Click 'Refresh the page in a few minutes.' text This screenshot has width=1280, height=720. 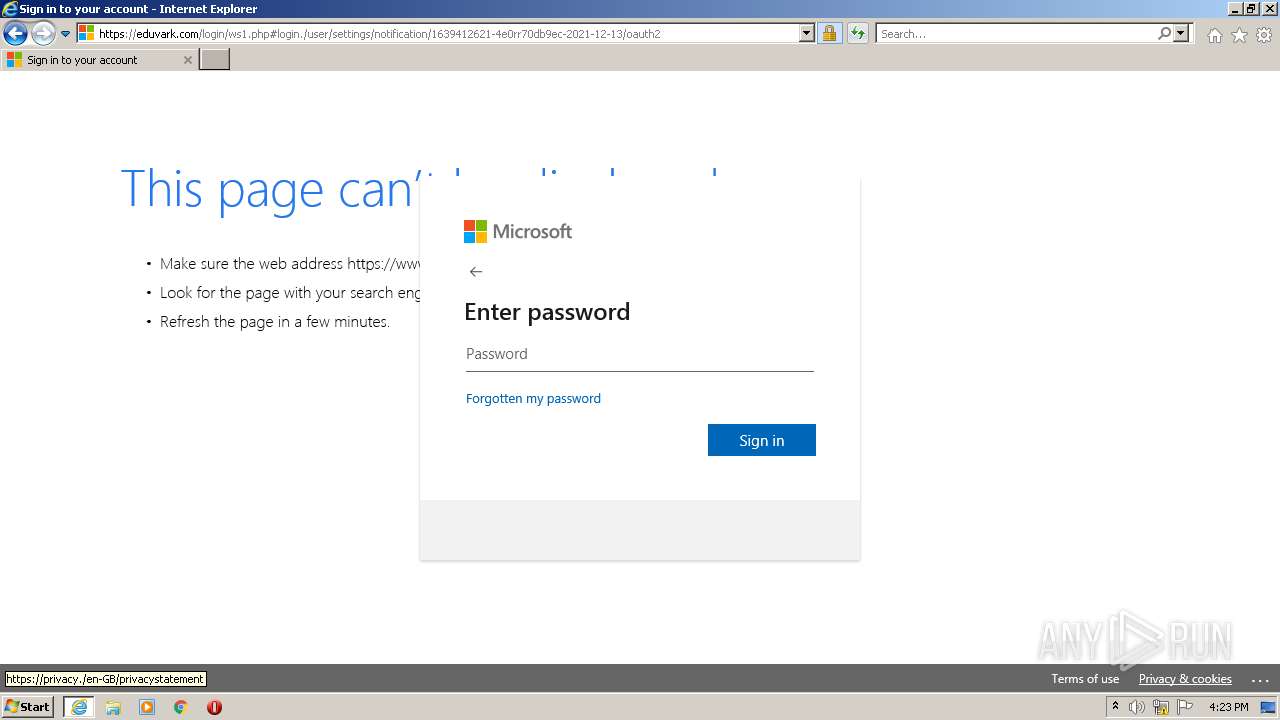click(x=275, y=322)
